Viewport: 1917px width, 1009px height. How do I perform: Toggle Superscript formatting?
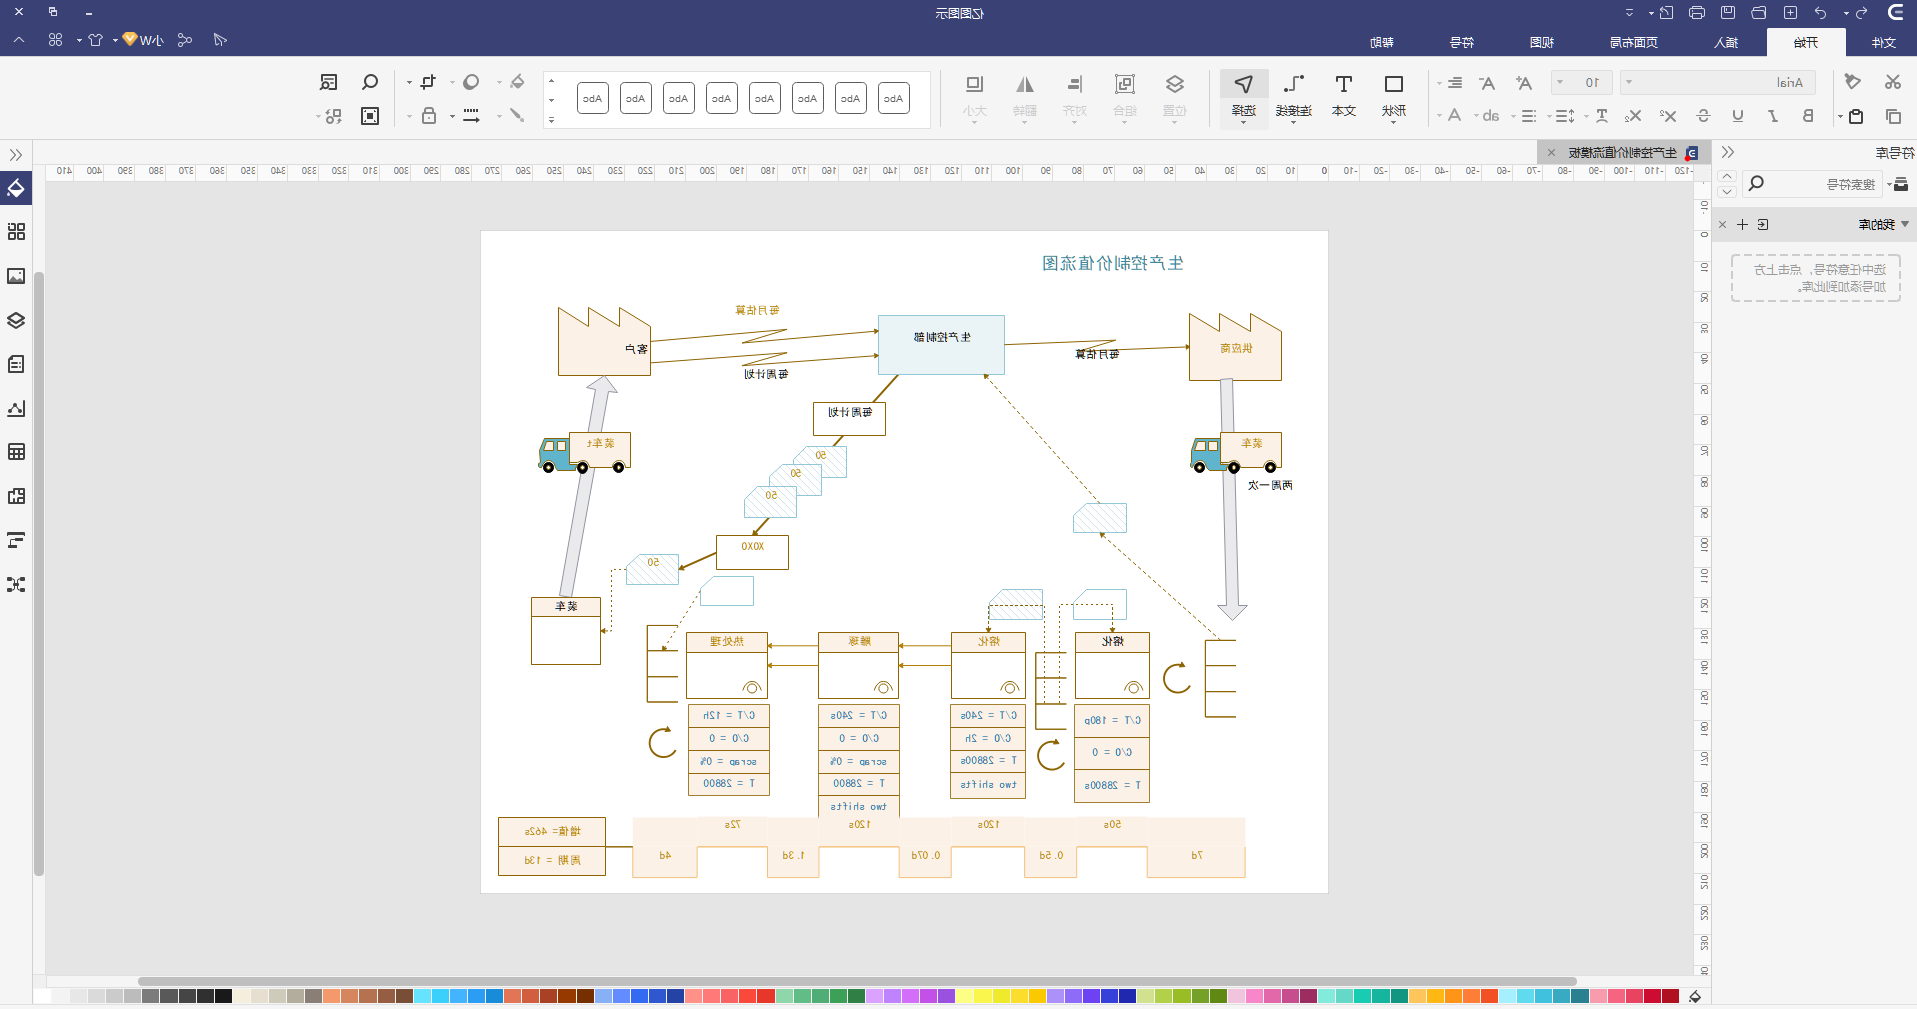click(1668, 116)
